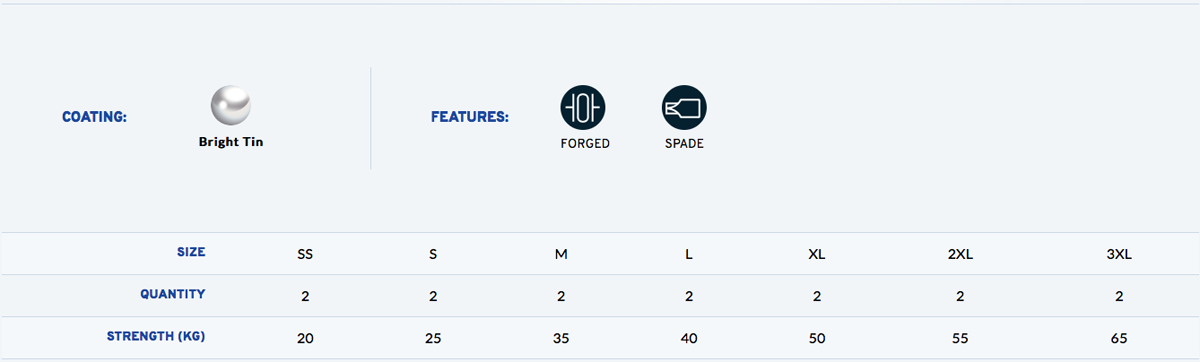Click strength value 65 for 3XL
This screenshot has height=362, width=1200.
[x=1119, y=339]
